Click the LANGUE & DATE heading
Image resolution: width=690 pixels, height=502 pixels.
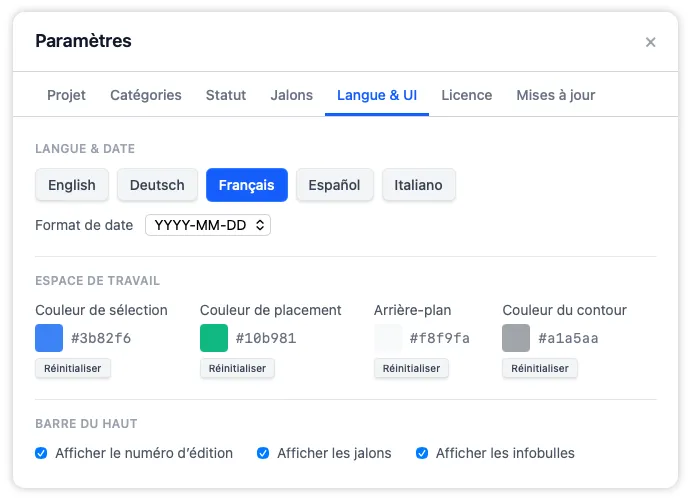pos(85,149)
